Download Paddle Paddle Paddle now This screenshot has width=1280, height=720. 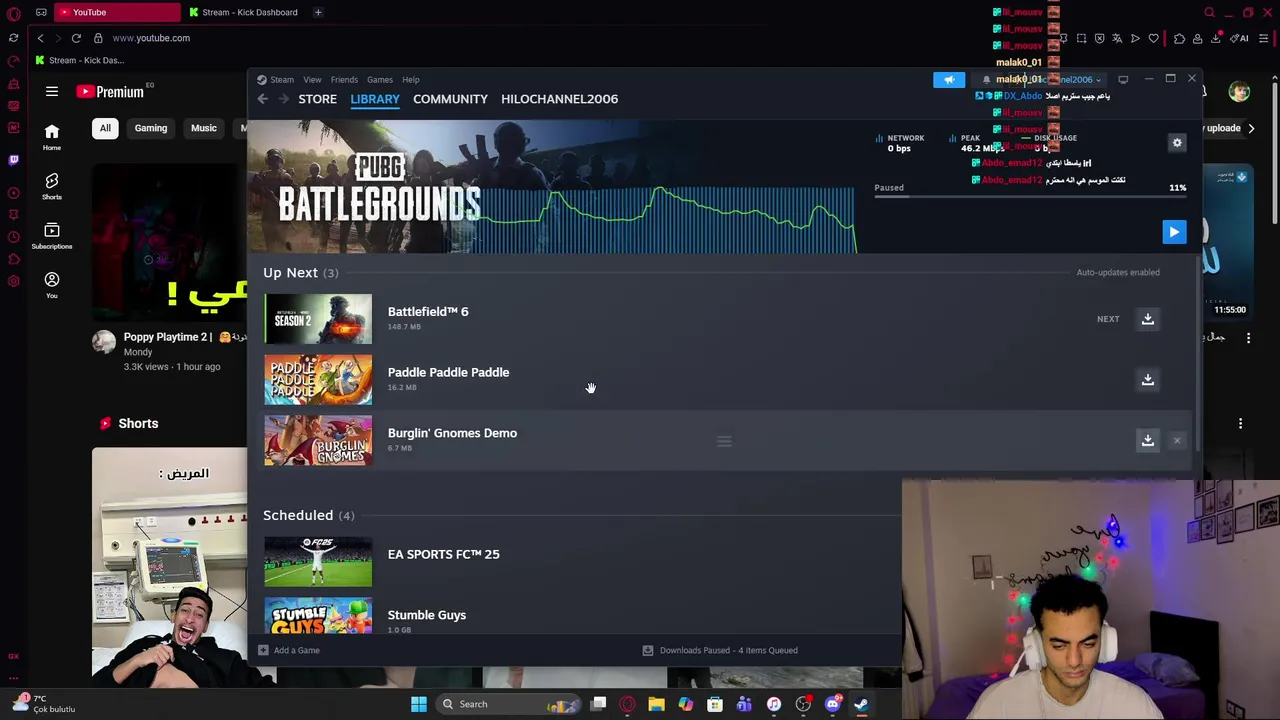(x=1148, y=380)
